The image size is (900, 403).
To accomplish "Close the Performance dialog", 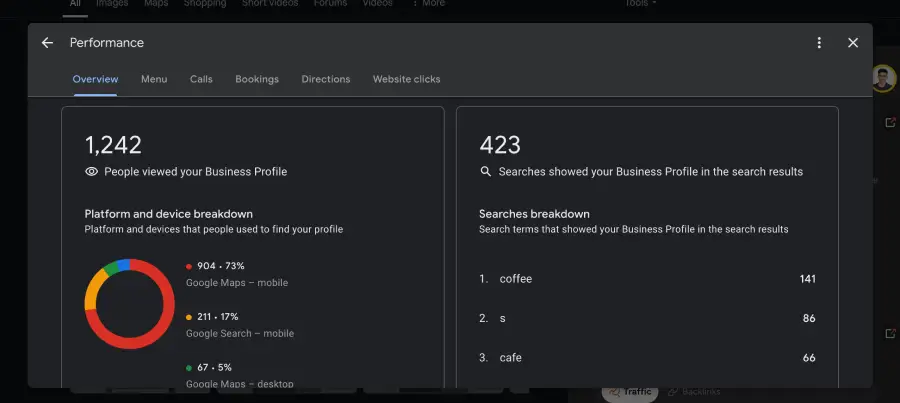I will tap(853, 42).
